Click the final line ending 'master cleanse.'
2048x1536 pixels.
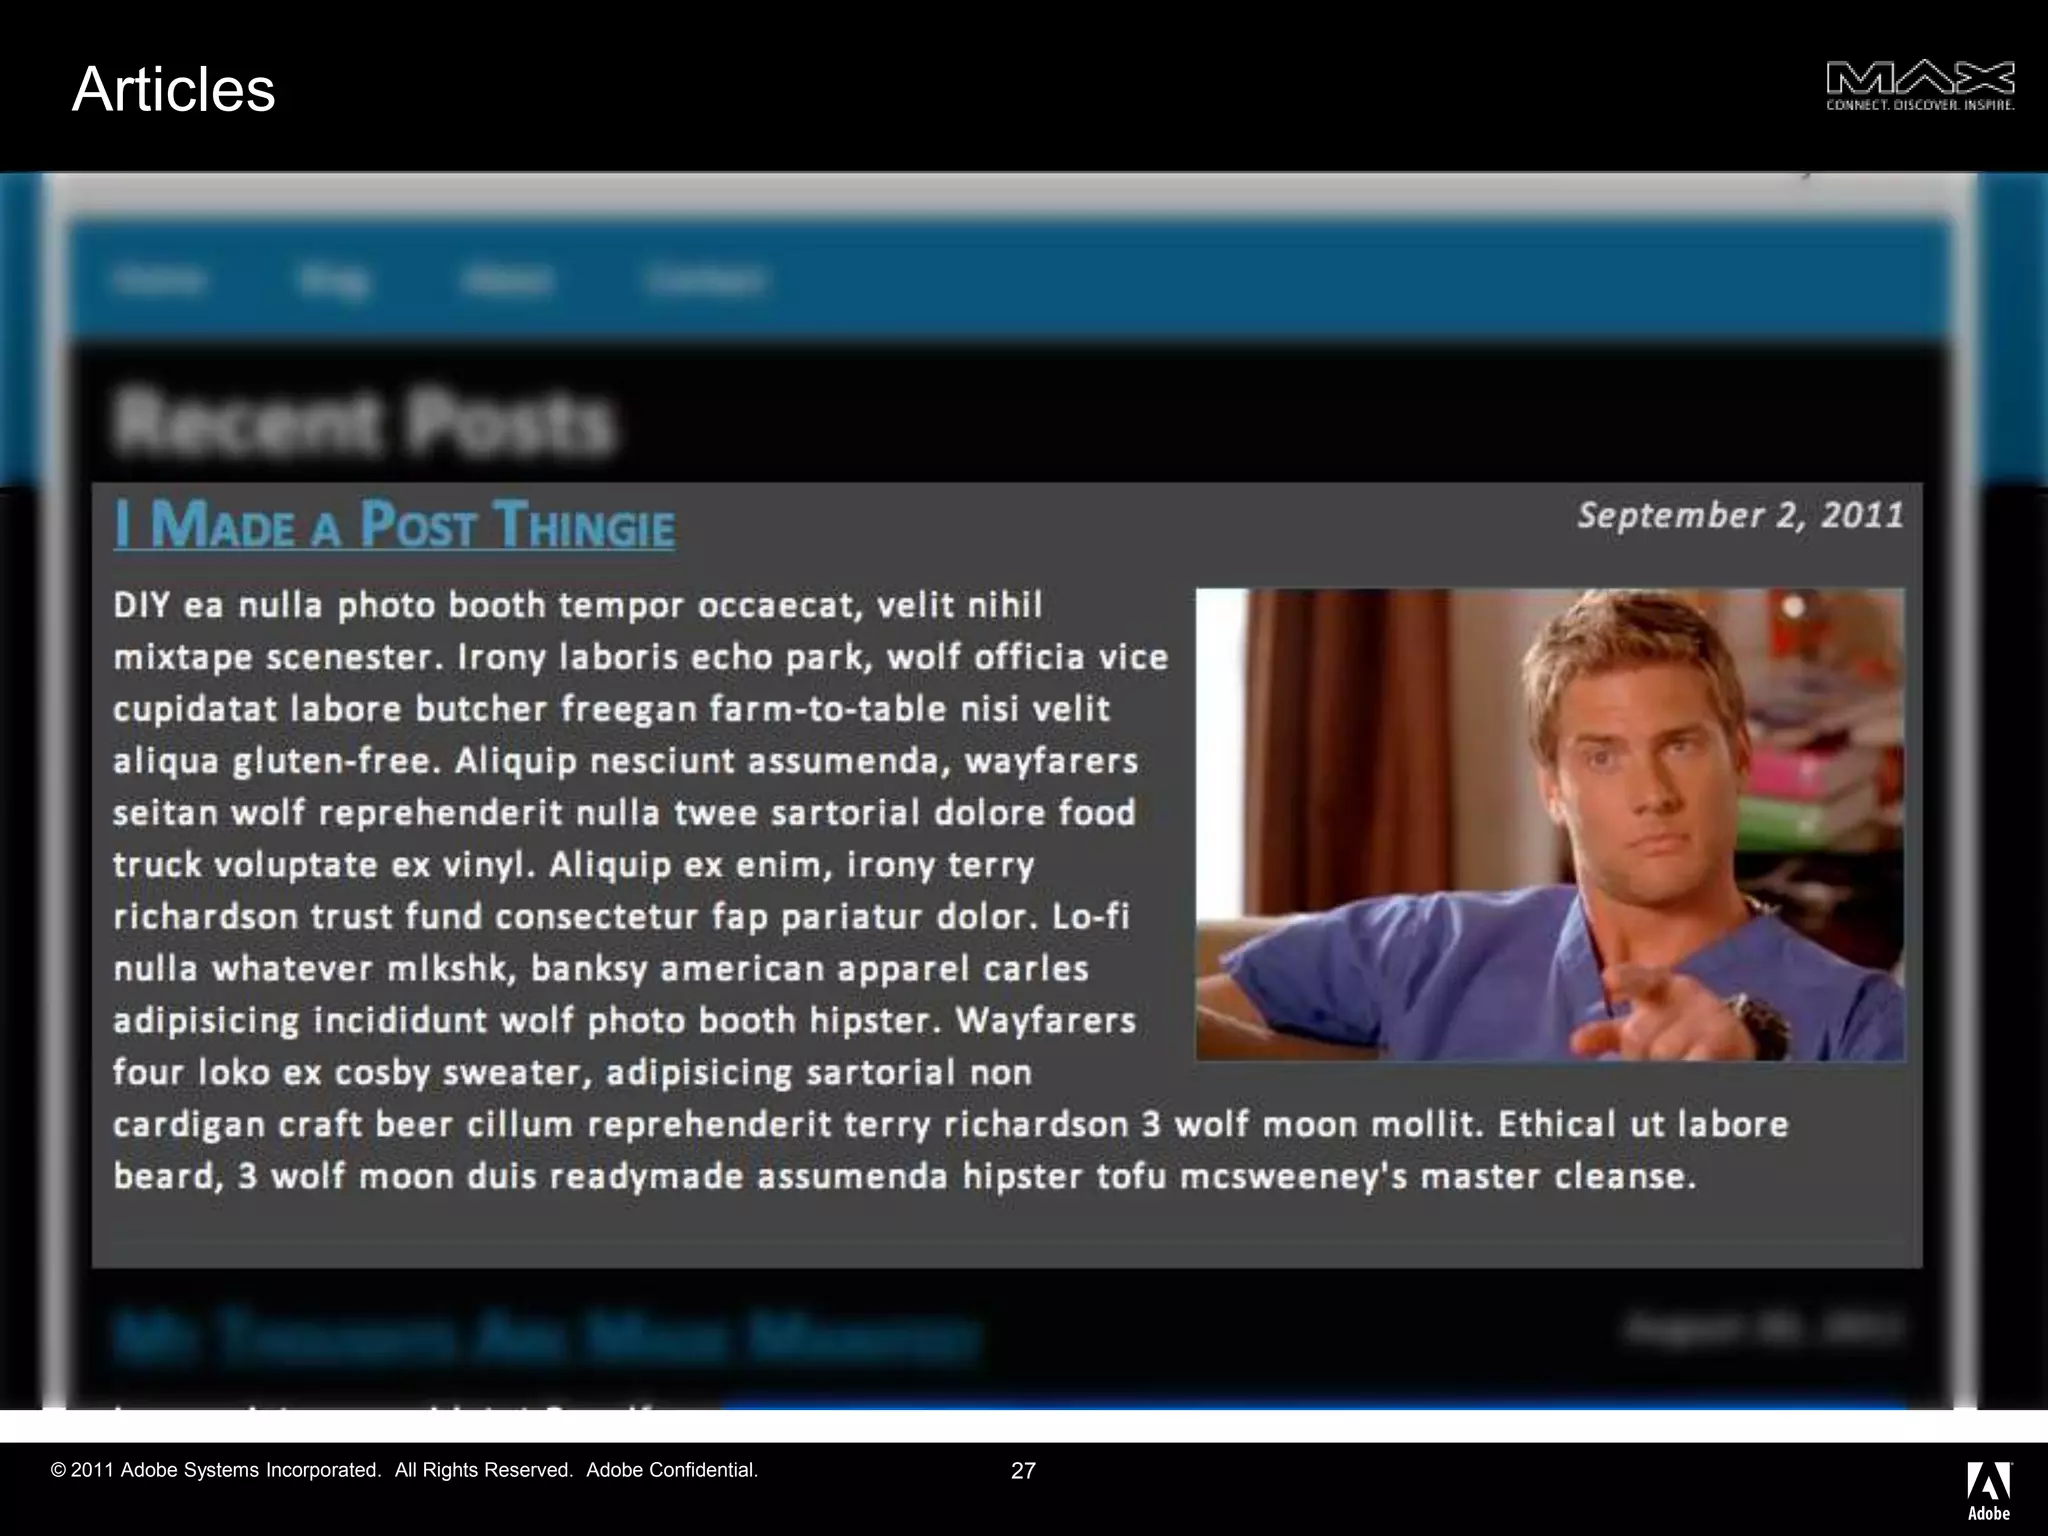pos(904,1176)
